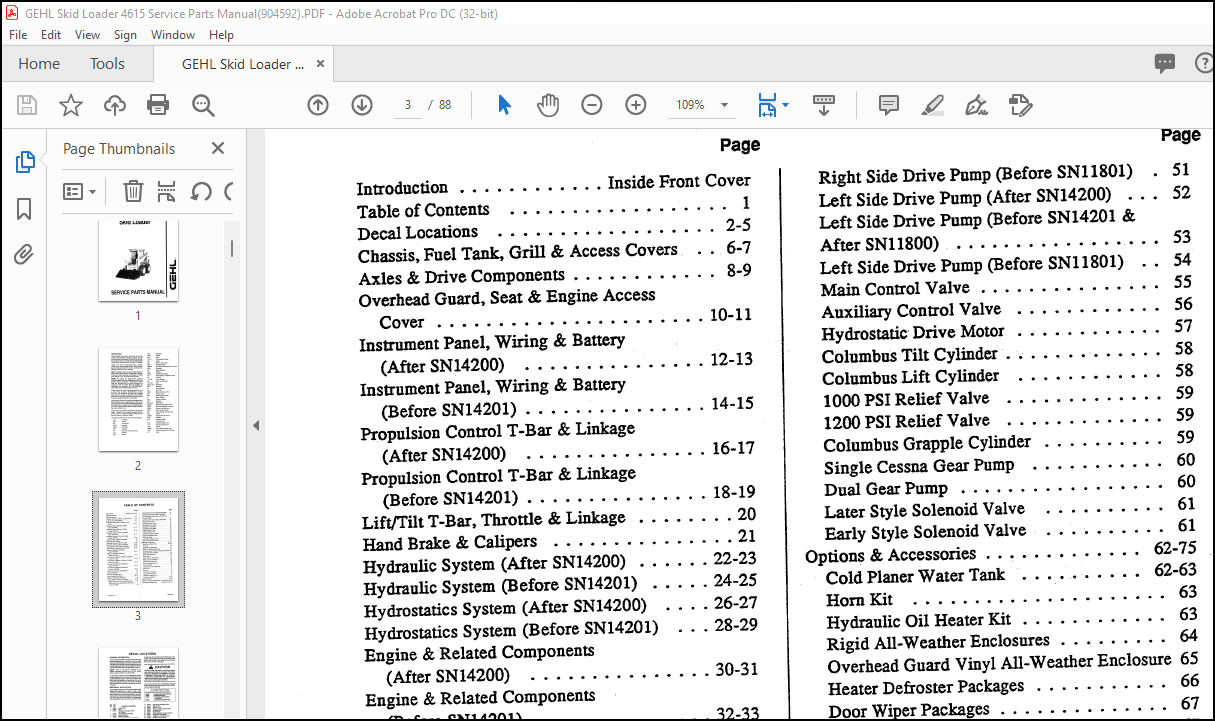Click the 'Horn Kit' entry

(x=860, y=600)
